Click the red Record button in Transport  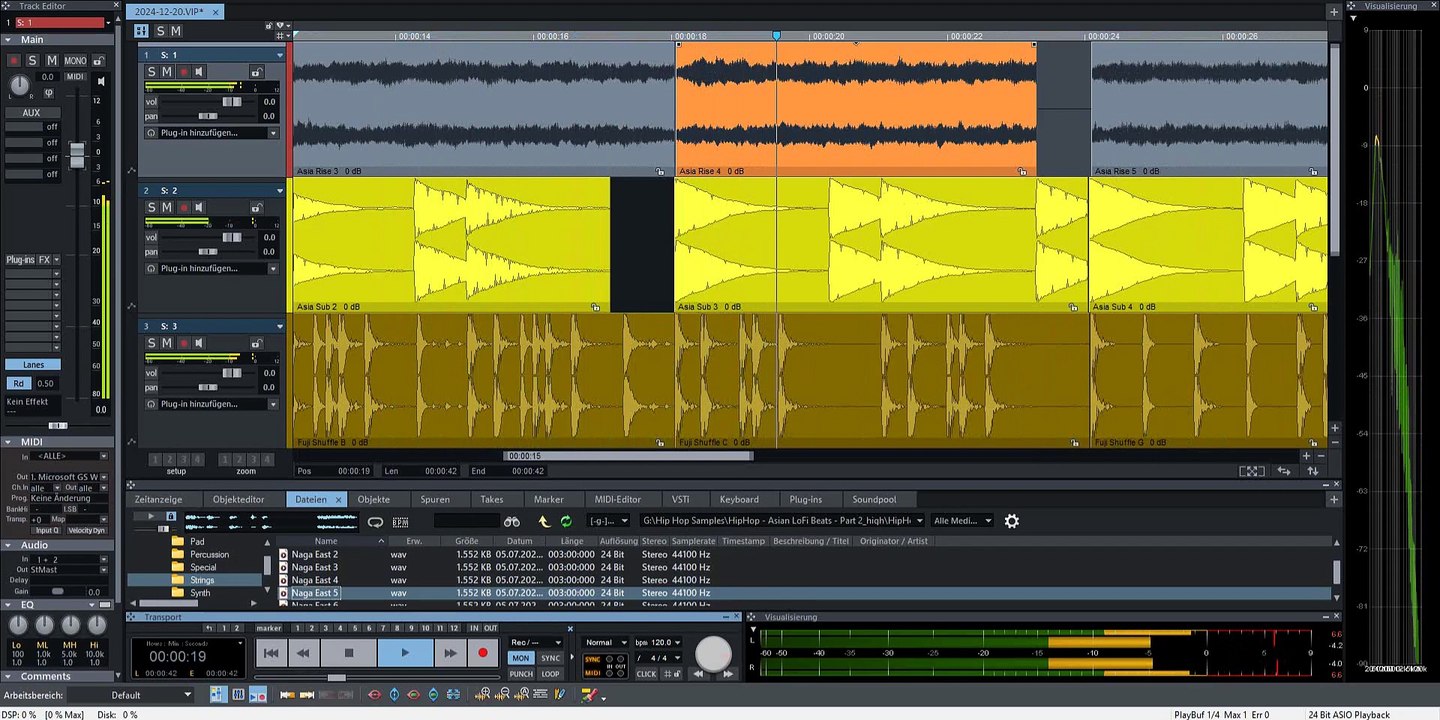pyautogui.click(x=483, y=653)
